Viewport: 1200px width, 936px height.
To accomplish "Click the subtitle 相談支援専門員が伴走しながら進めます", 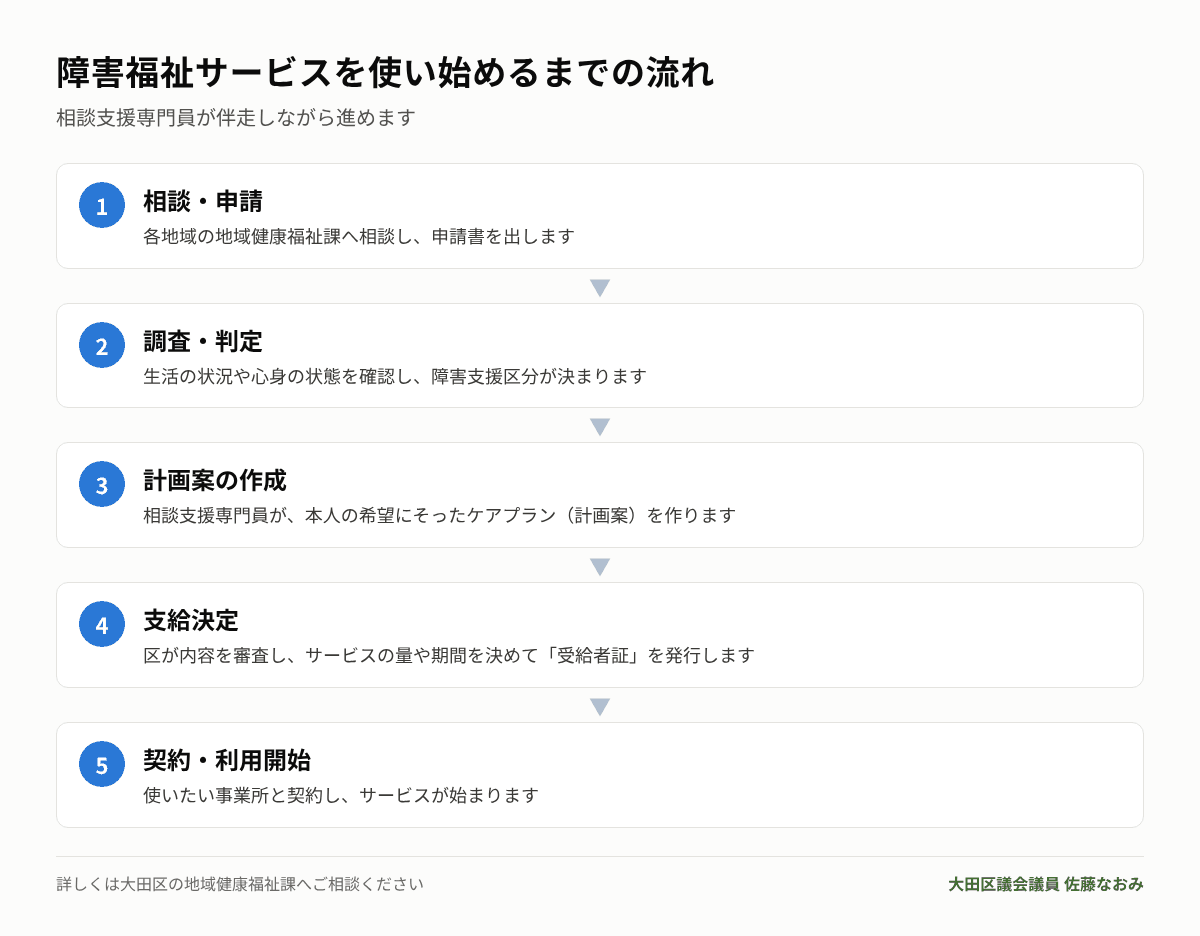I will point(236,118).
